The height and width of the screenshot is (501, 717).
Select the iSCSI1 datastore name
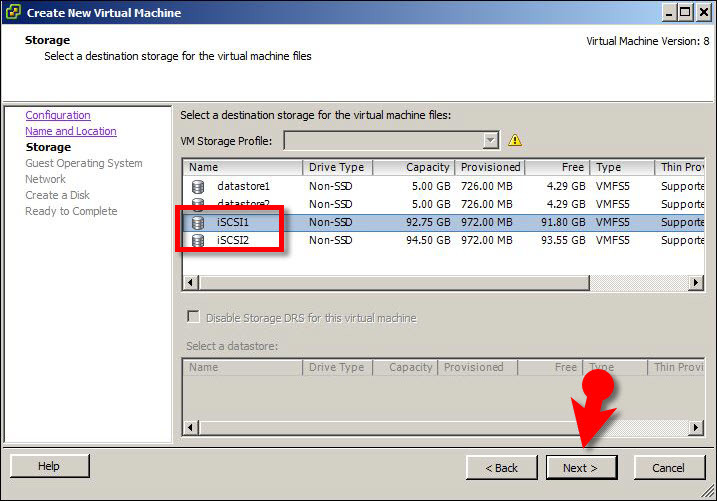[233, 223]
